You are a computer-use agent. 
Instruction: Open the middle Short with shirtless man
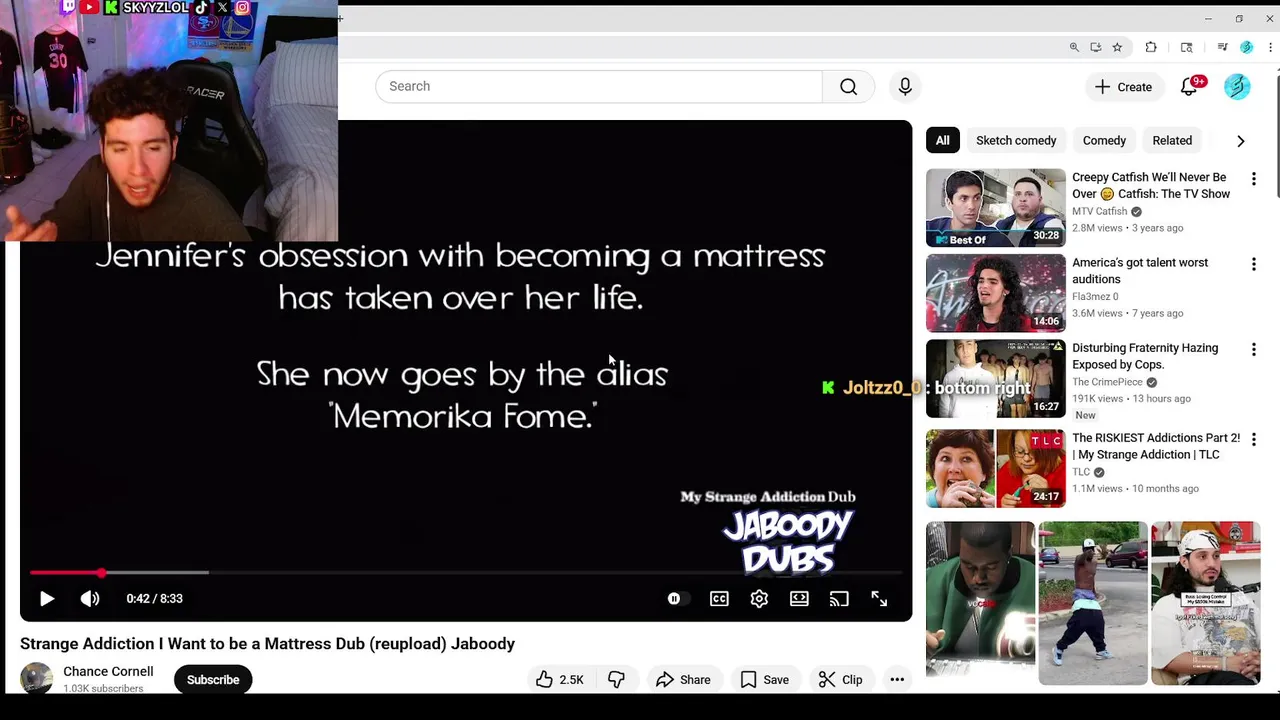click(1093, 603)
